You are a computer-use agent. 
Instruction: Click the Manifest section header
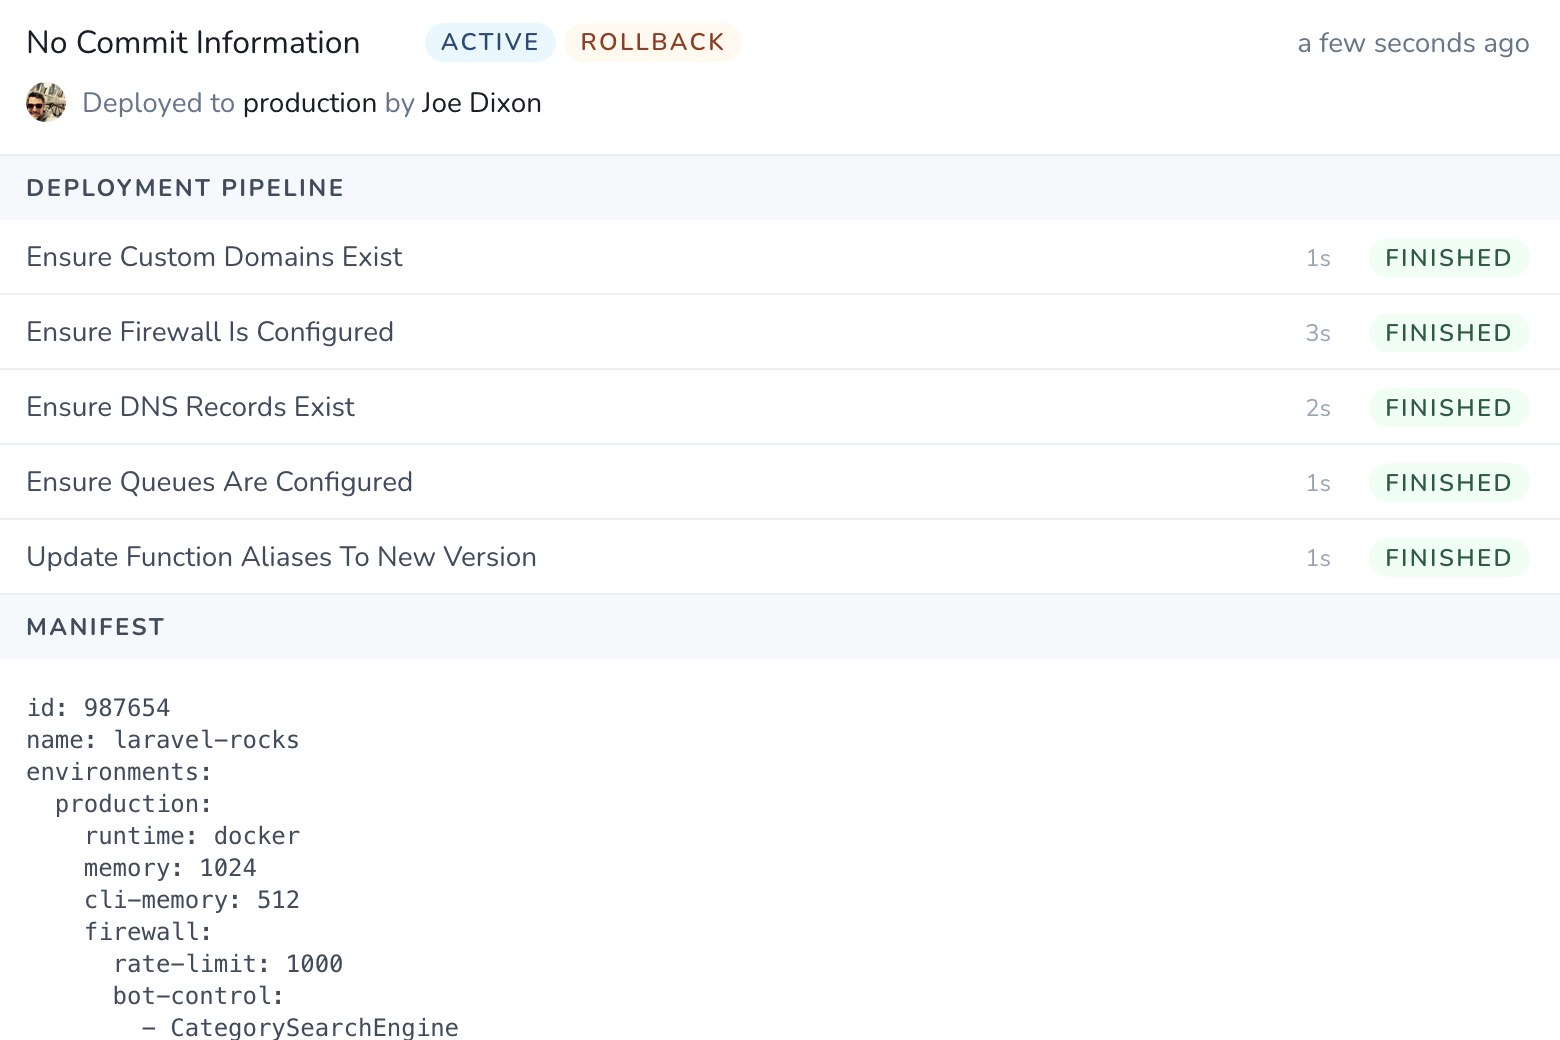pyautogui.click(x=95, y=627)
